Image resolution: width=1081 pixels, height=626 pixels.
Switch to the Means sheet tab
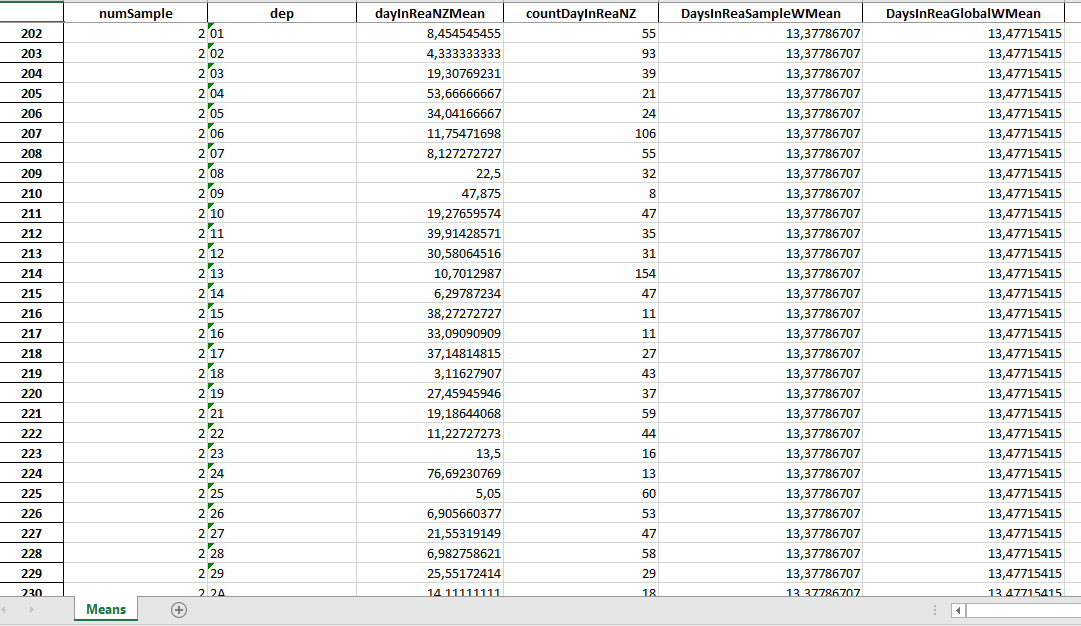tap(105, 609)
